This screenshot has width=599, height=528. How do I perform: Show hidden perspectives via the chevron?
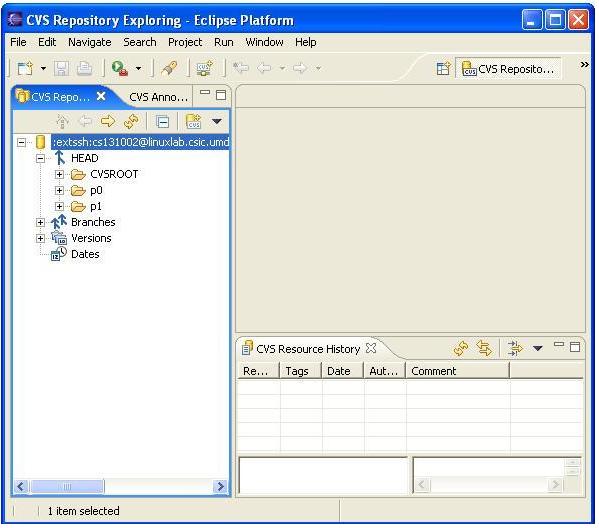tap(584, 64)
